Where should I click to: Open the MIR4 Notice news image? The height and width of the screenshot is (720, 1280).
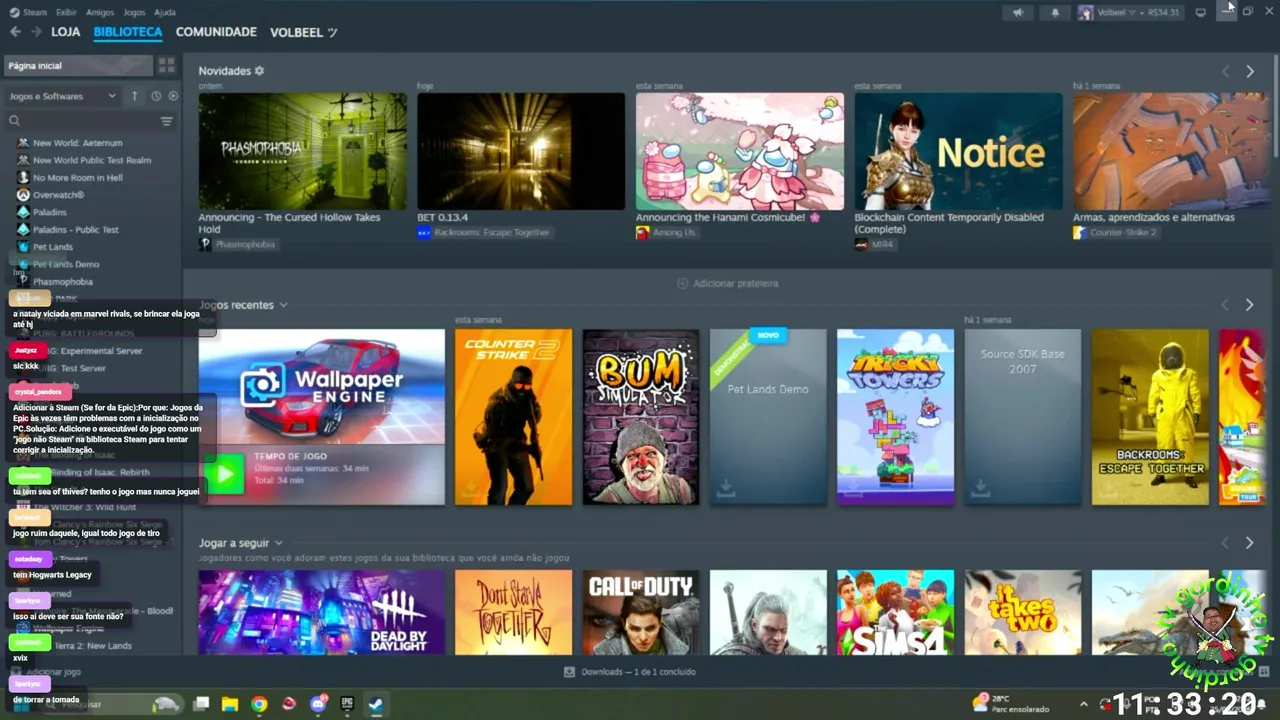[x=958, y=151]
